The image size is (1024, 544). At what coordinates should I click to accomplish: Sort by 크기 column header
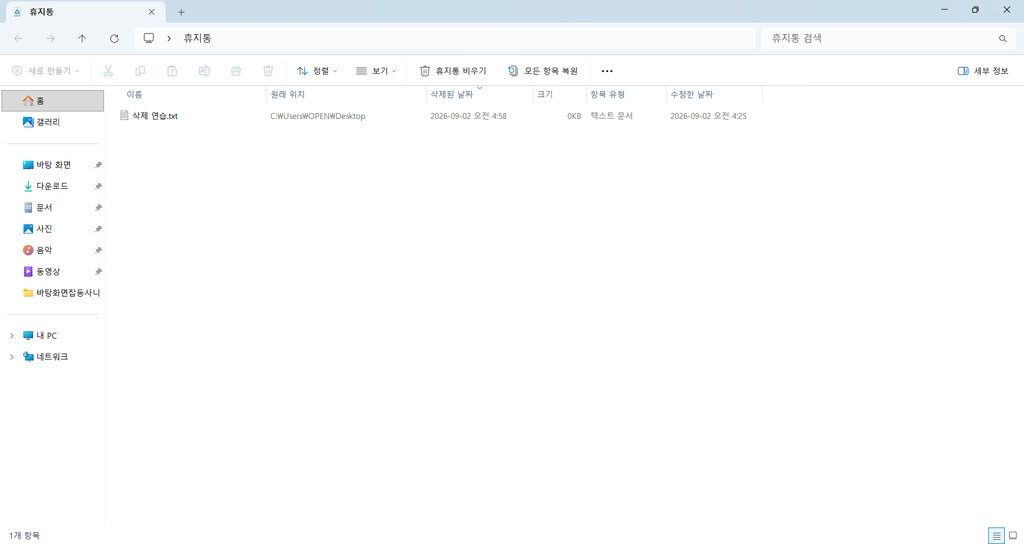(560, 95)
